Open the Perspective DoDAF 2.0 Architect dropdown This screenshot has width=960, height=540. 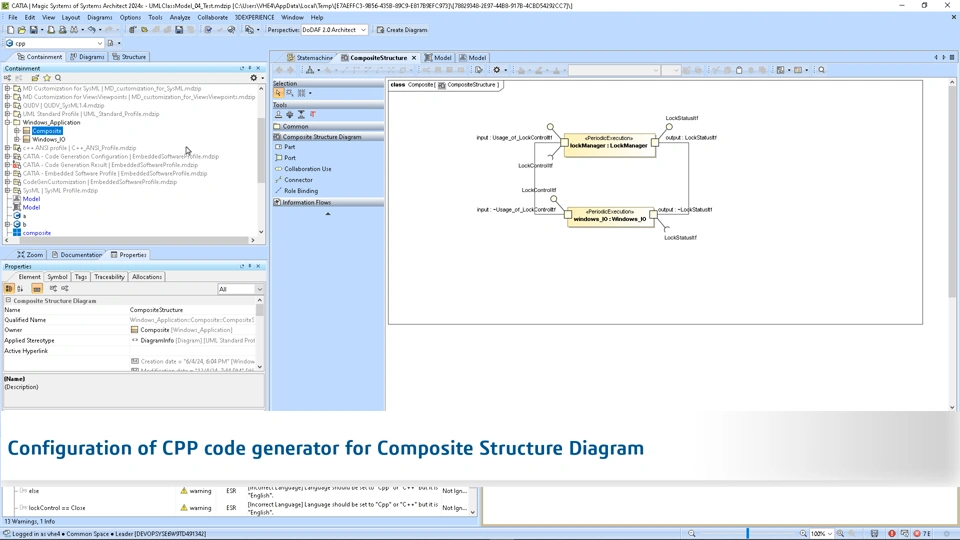pos(334,29)
